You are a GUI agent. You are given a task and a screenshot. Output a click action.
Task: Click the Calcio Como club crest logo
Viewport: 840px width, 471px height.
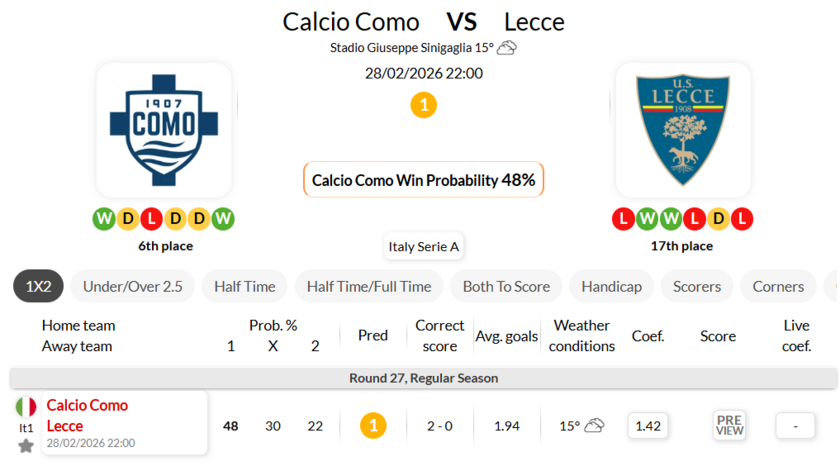click(x=164, y=130)
